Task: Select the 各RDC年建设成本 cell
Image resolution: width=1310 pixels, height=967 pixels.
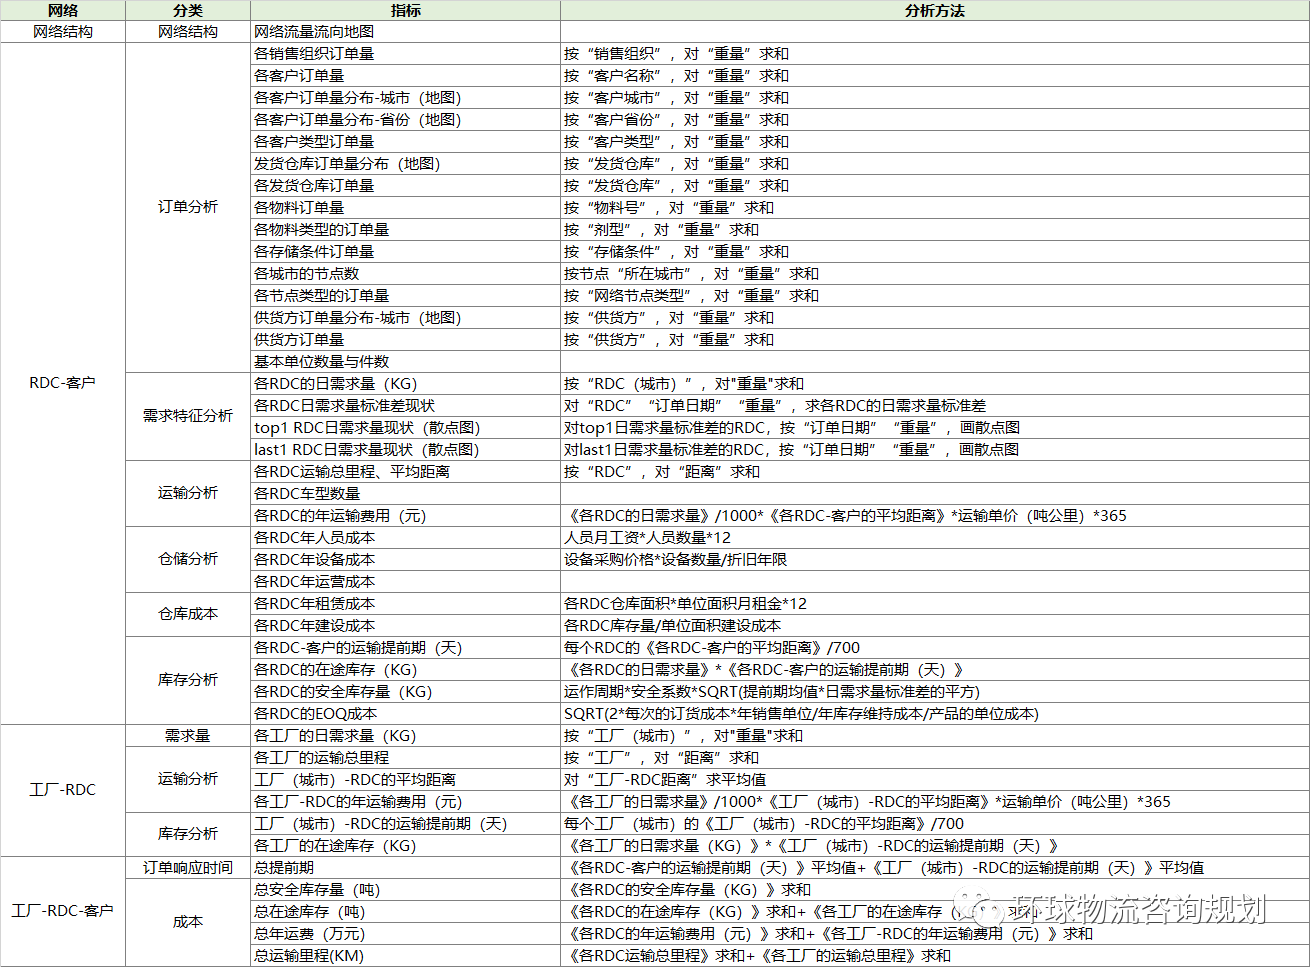Action: [x=405, y=625]
